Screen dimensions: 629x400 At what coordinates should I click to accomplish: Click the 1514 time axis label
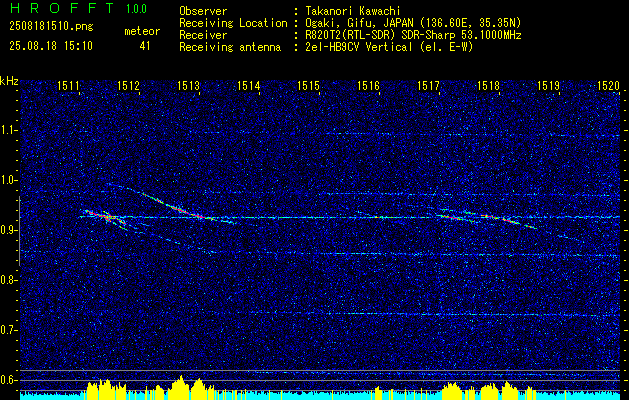point(249,85)
